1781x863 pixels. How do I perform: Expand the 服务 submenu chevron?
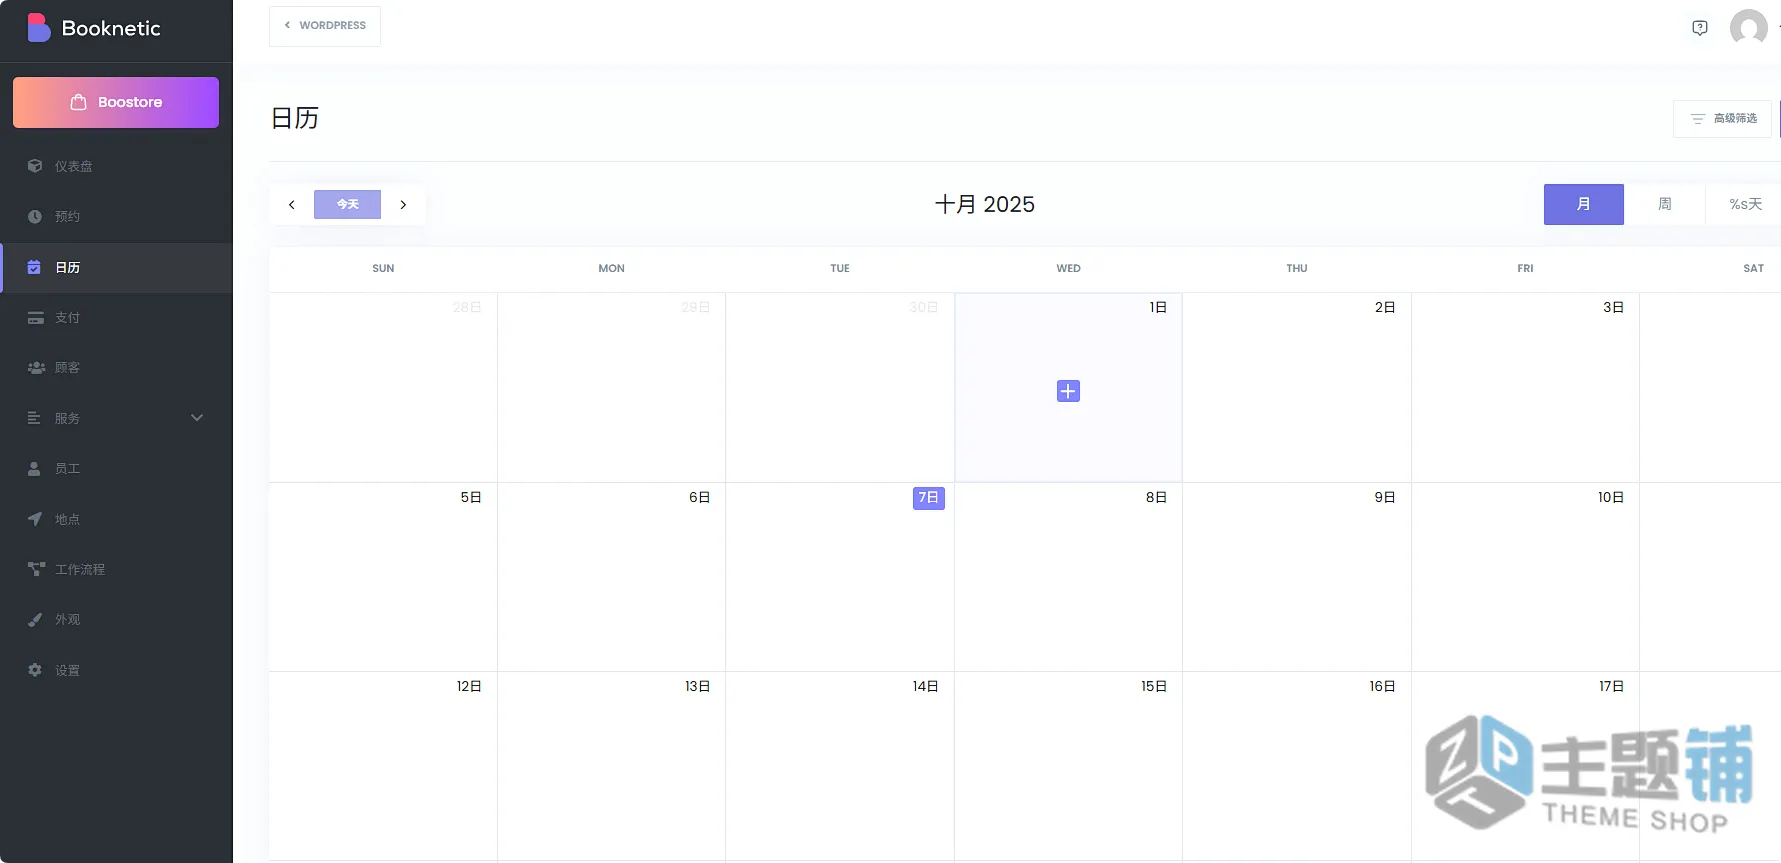pyautogui.click(x=197, y=418)
